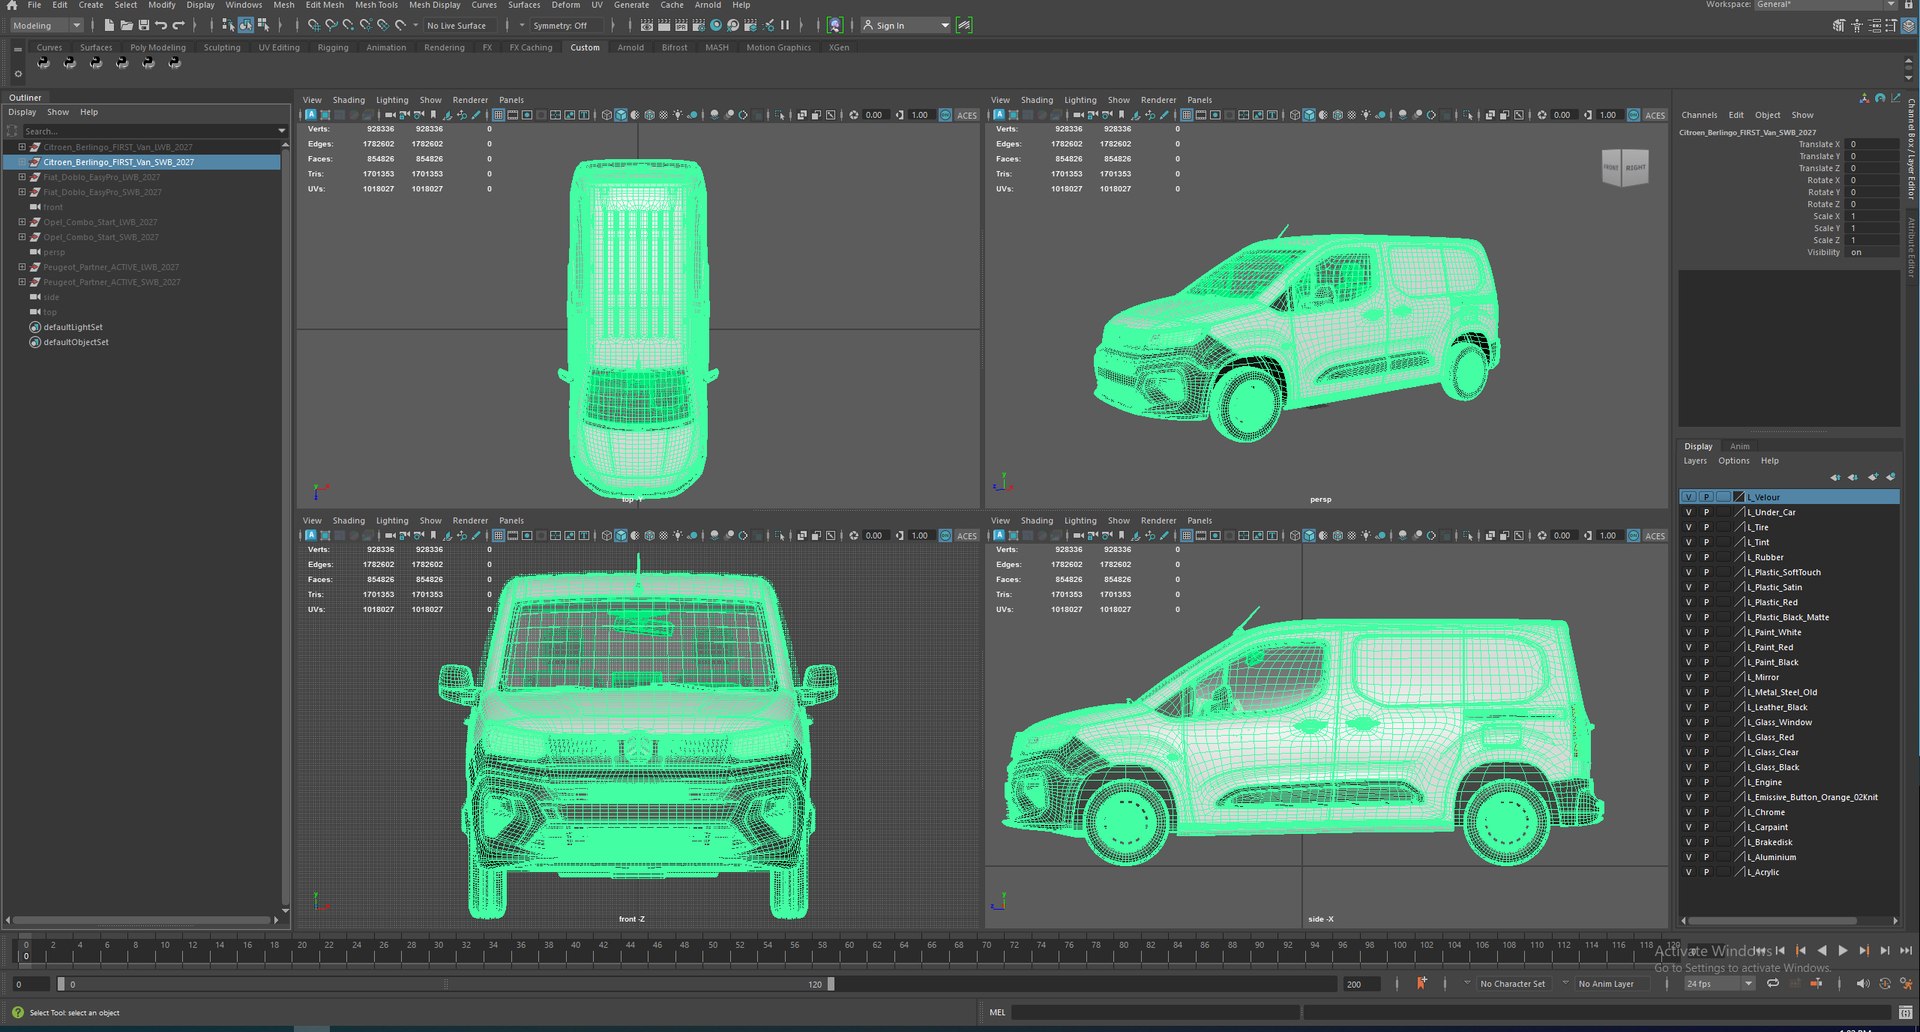Toggle visibility V of L_Velour layer
Screen dimensions: 1920x1032
[1689, 497]
